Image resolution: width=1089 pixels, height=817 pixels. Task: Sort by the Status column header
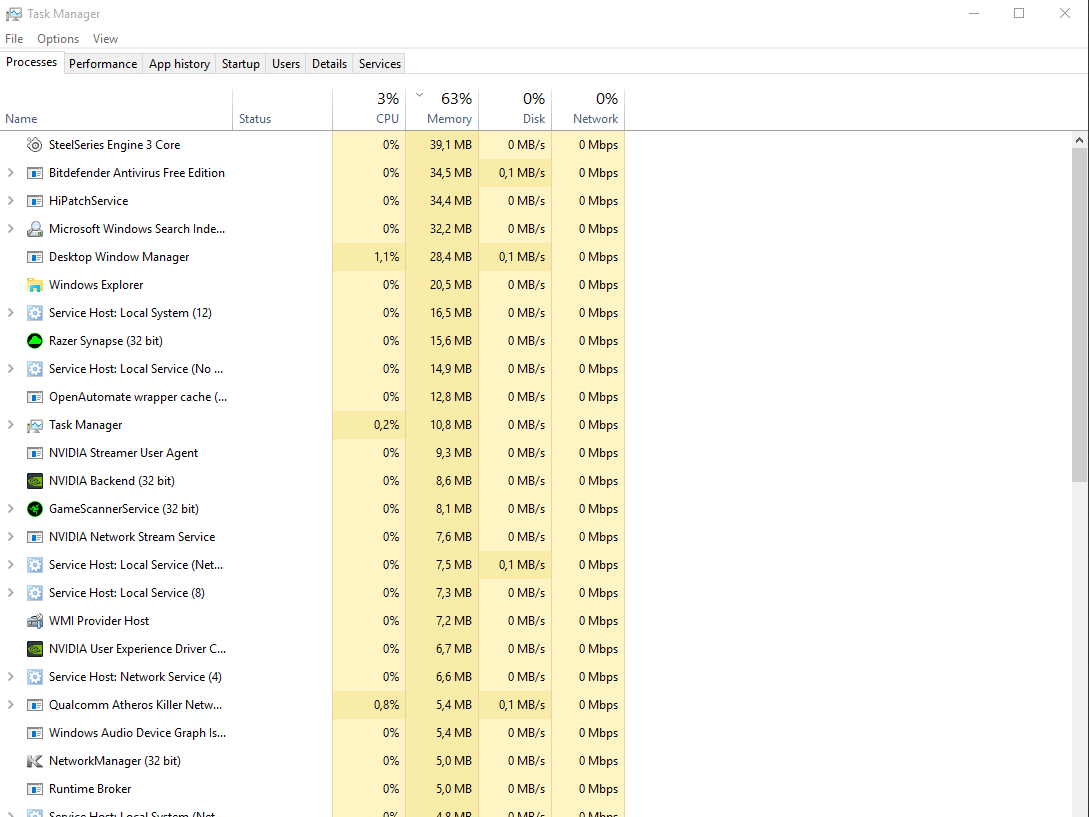click(282, 110)
